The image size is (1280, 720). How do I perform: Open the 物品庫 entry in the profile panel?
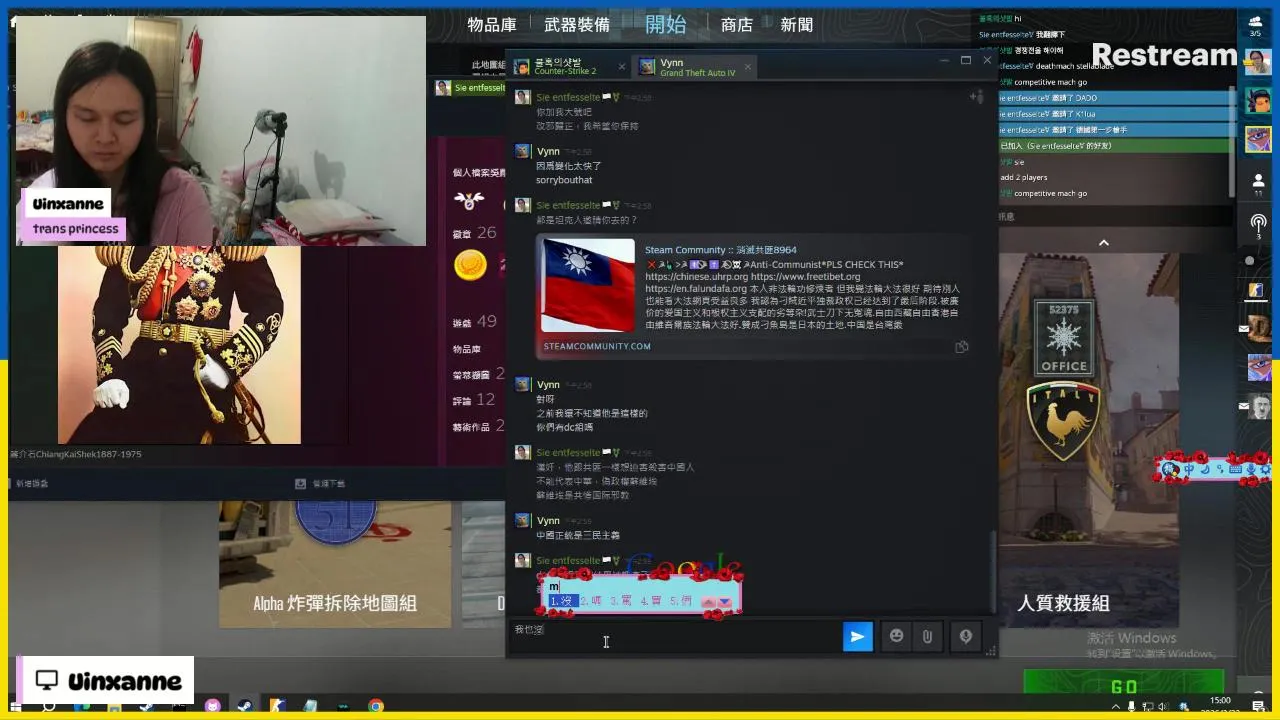pyautogui.click(x=466, y=349)
